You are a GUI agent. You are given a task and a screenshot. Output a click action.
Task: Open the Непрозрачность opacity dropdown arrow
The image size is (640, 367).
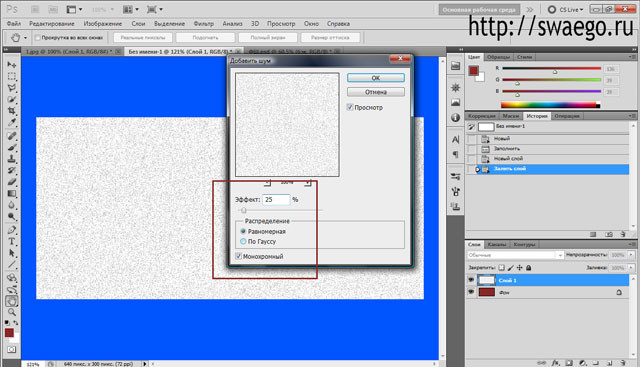pos(631,255)
